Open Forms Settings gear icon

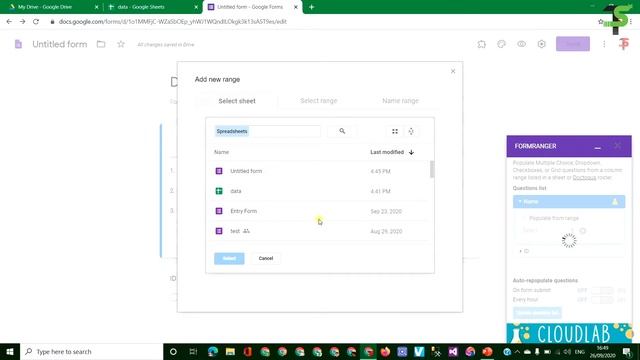542,44
